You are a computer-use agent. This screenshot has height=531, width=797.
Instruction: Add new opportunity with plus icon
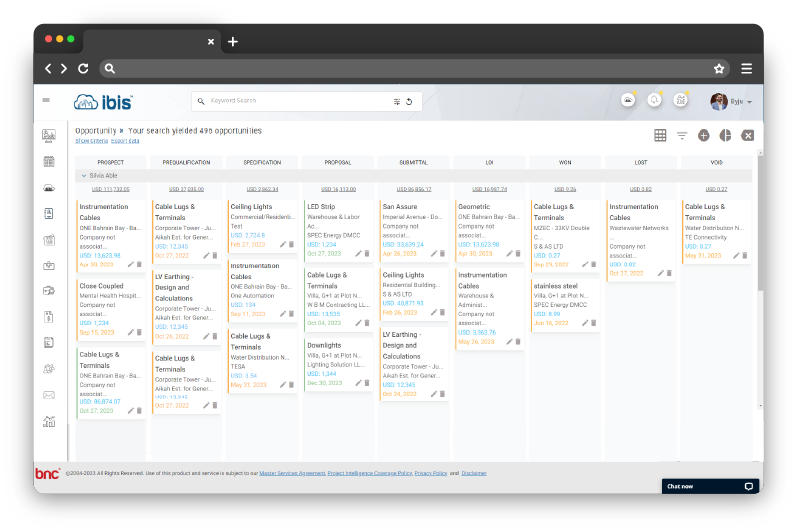click(x=704, y=135)
